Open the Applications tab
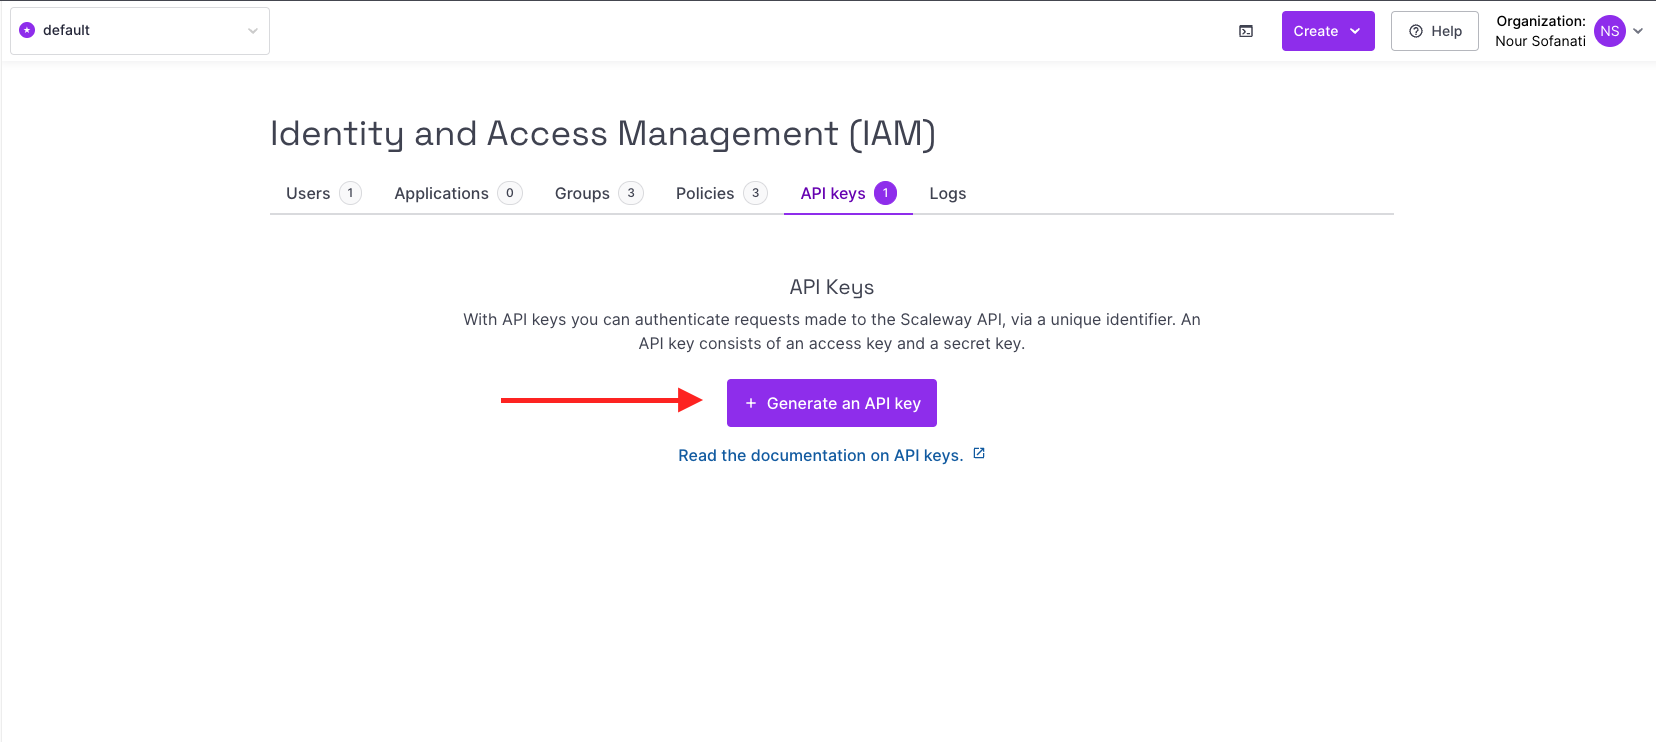1656x742 pixels. [x=441, y=193]
